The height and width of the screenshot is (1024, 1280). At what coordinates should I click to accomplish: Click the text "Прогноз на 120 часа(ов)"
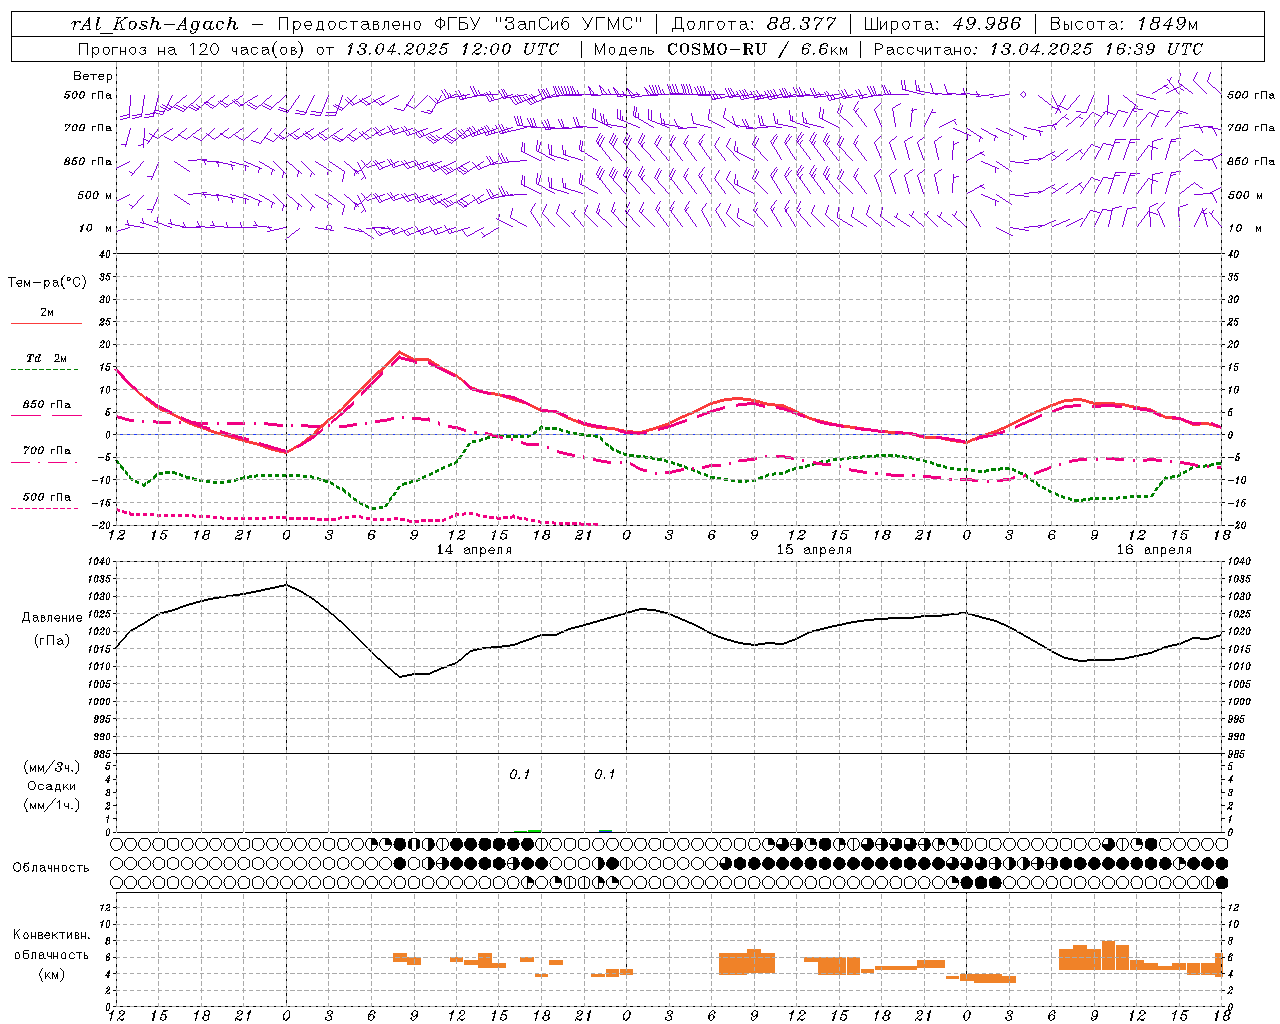(193, 49)
